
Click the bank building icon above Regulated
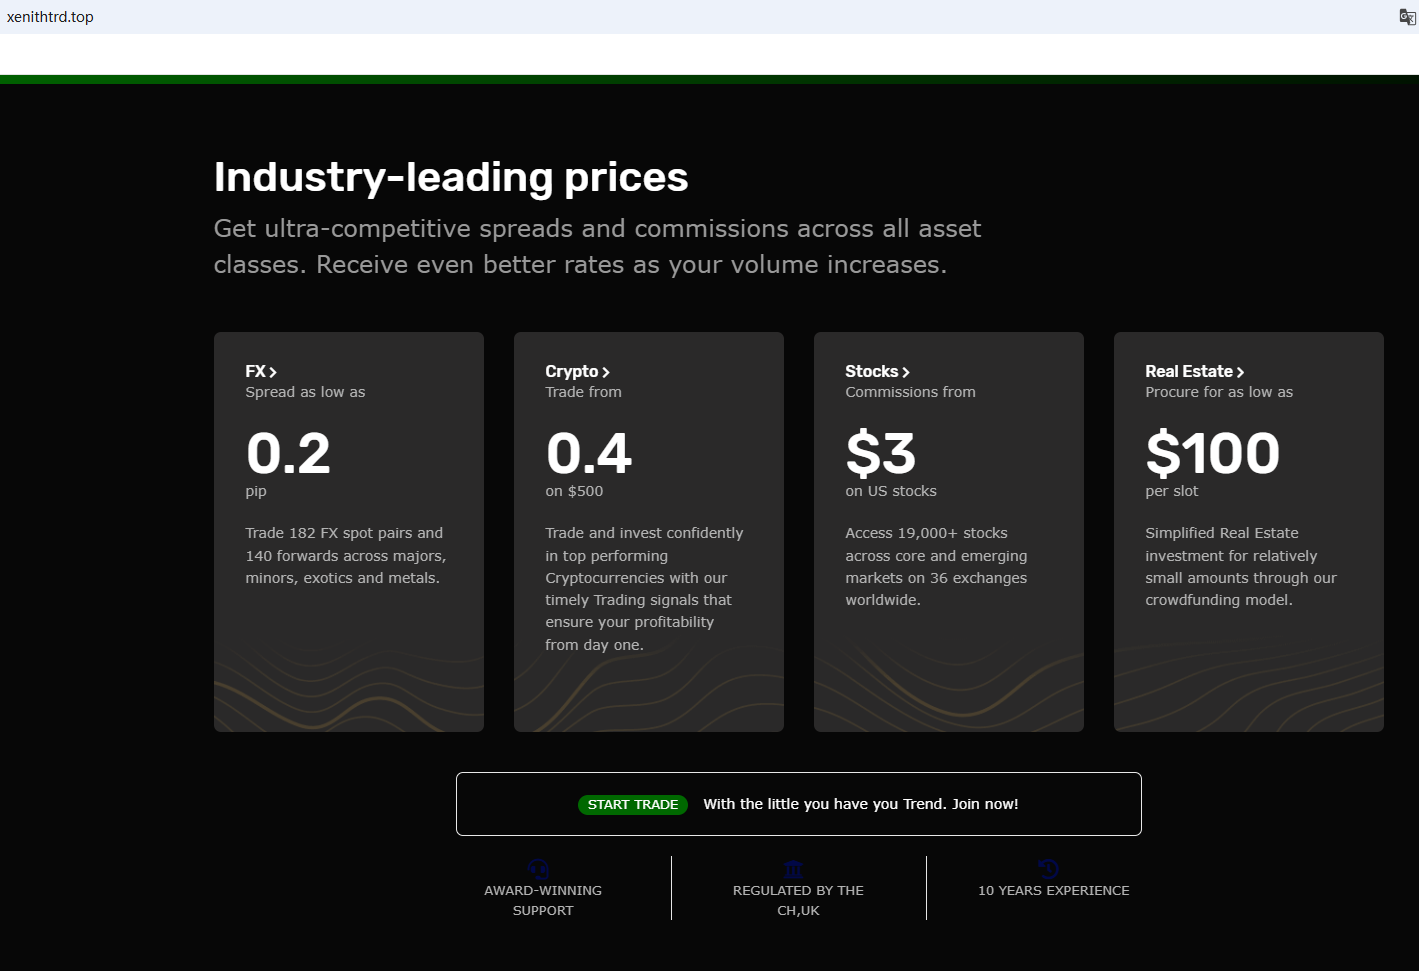(x=794, y=869)
